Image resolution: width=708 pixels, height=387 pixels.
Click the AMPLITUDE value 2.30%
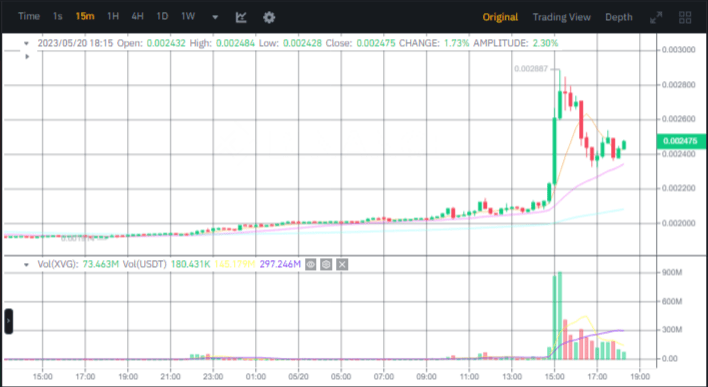pos(545,43)
